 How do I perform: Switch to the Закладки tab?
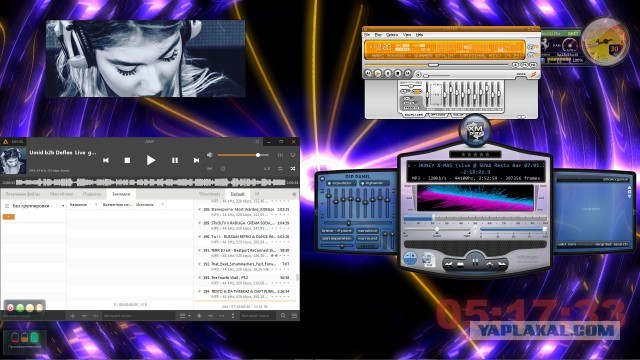(121, 194)
